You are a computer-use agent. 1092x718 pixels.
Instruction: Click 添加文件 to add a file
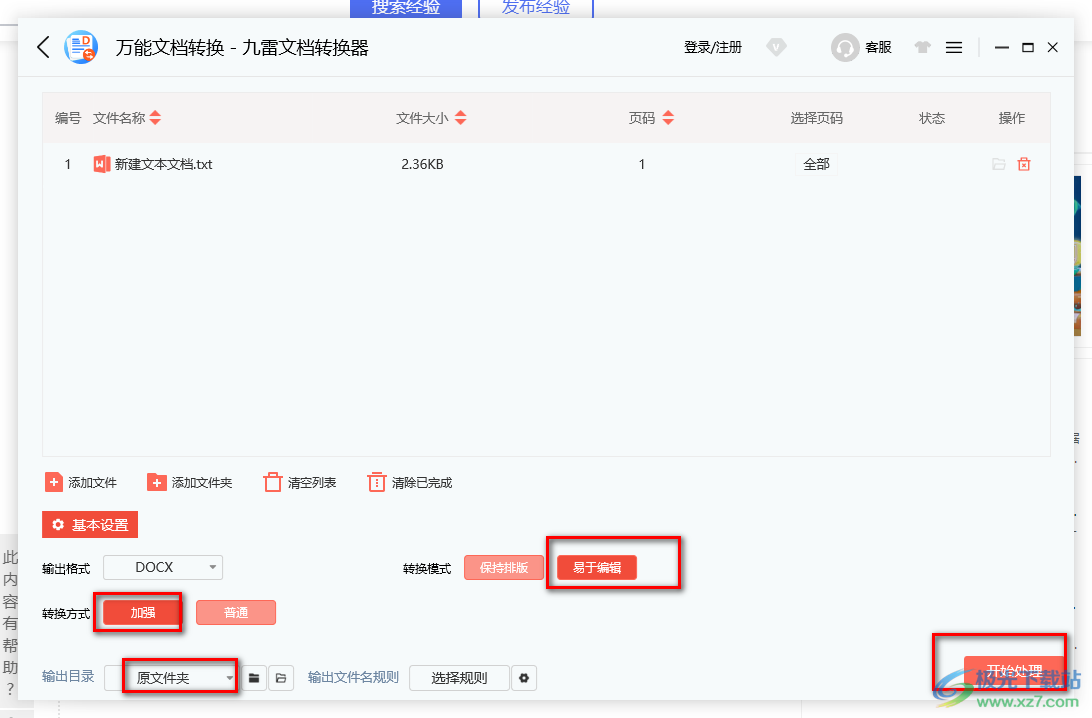(x=81, y=483)
